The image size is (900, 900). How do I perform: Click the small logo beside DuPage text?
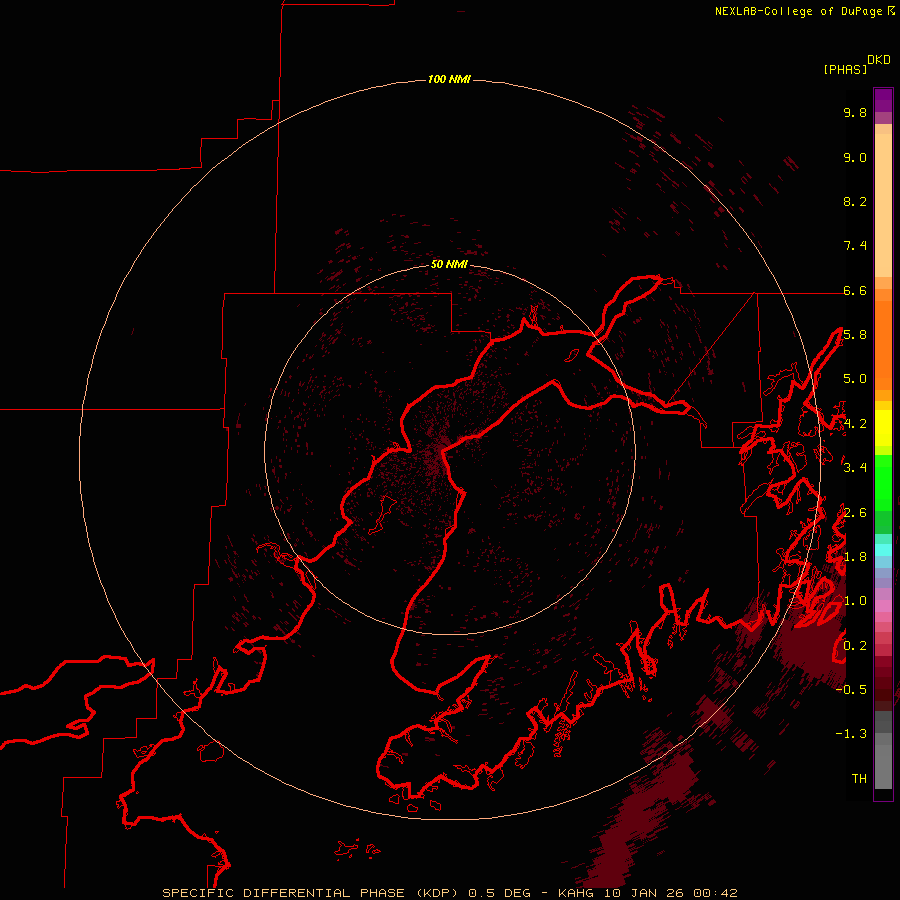coord(890,10)
